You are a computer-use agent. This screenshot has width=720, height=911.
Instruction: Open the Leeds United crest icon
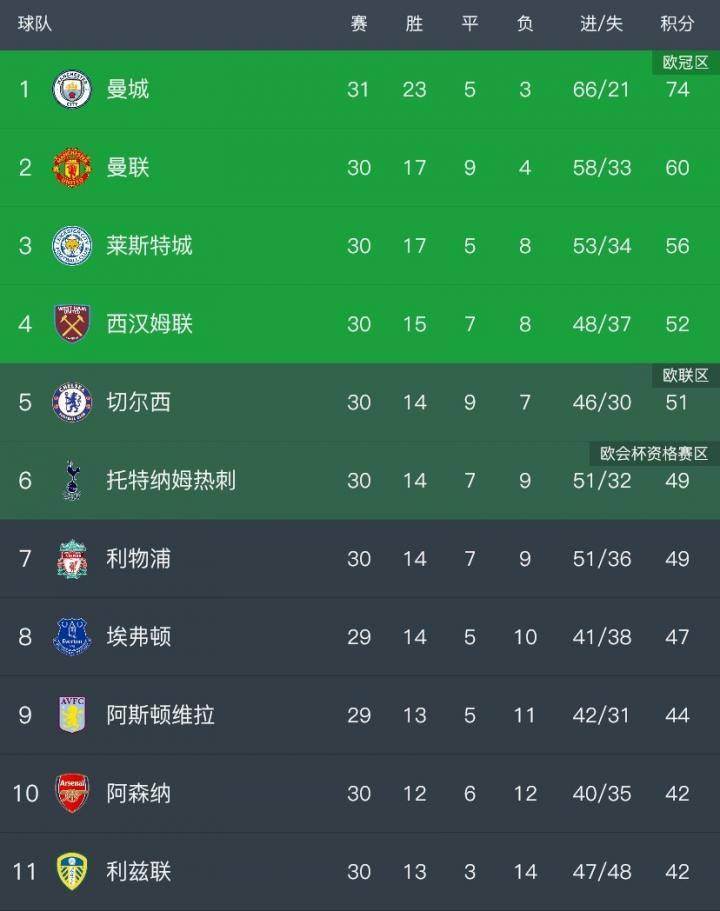tap(72, 871)
